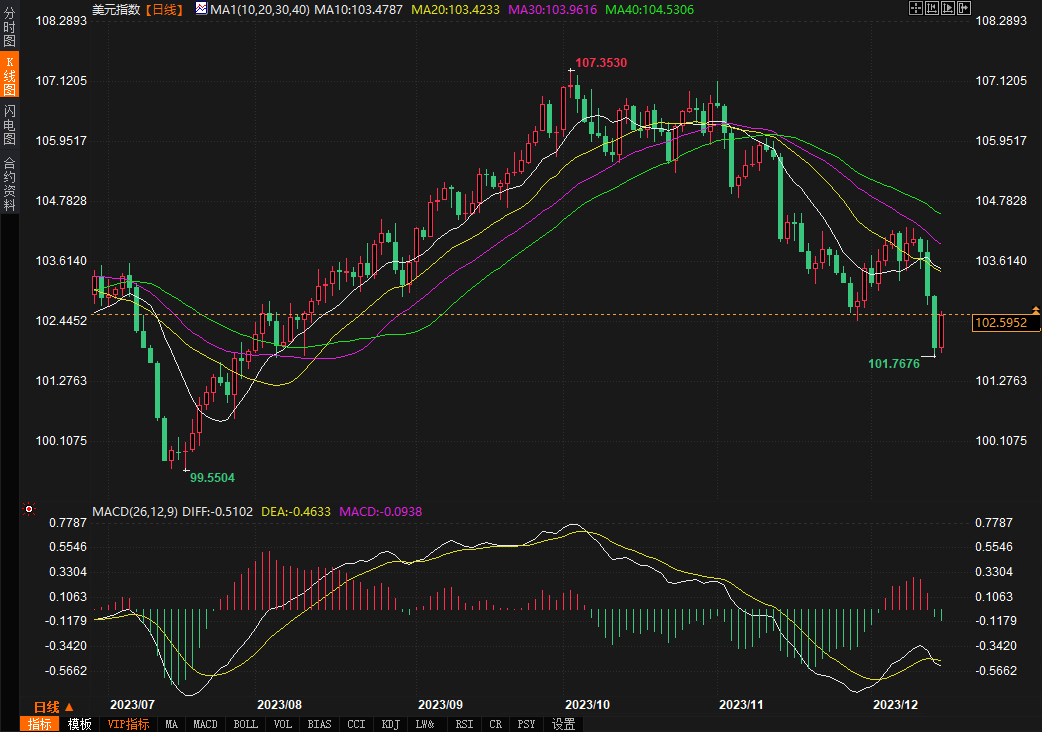The image size is (1042, 732).
Task: Click the orange price alert marker icon
Action: click(1035, 311)
